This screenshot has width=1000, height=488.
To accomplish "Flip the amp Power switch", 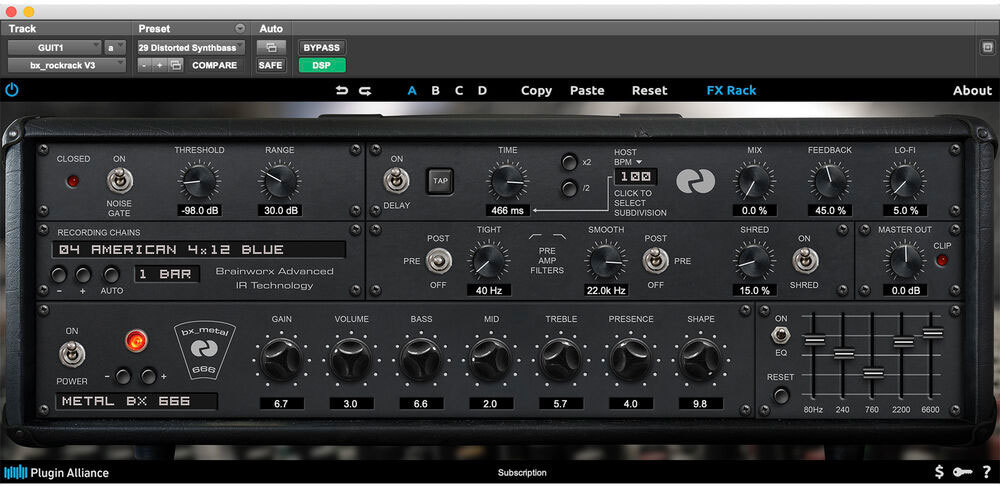I will (x=72, y=354).
